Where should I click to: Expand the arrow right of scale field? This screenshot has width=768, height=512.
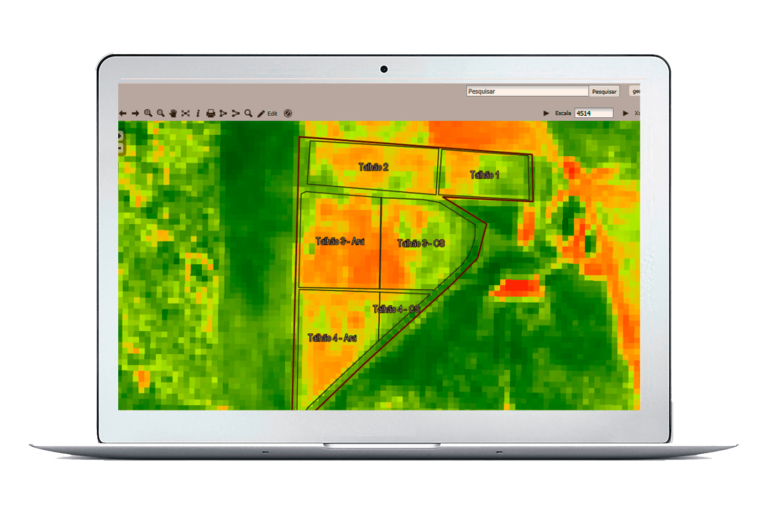(x=626, y=114)
